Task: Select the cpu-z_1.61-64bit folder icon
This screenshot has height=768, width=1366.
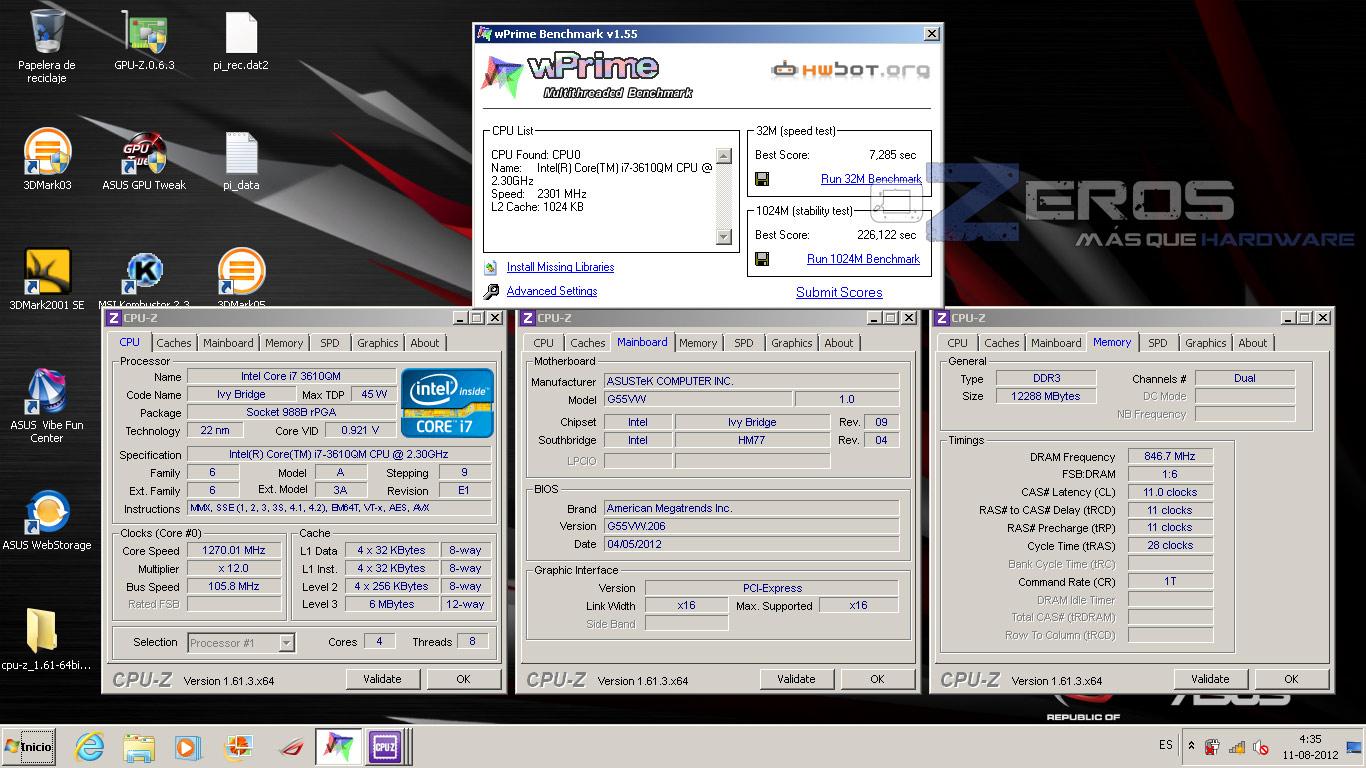Action: (42, 631)
